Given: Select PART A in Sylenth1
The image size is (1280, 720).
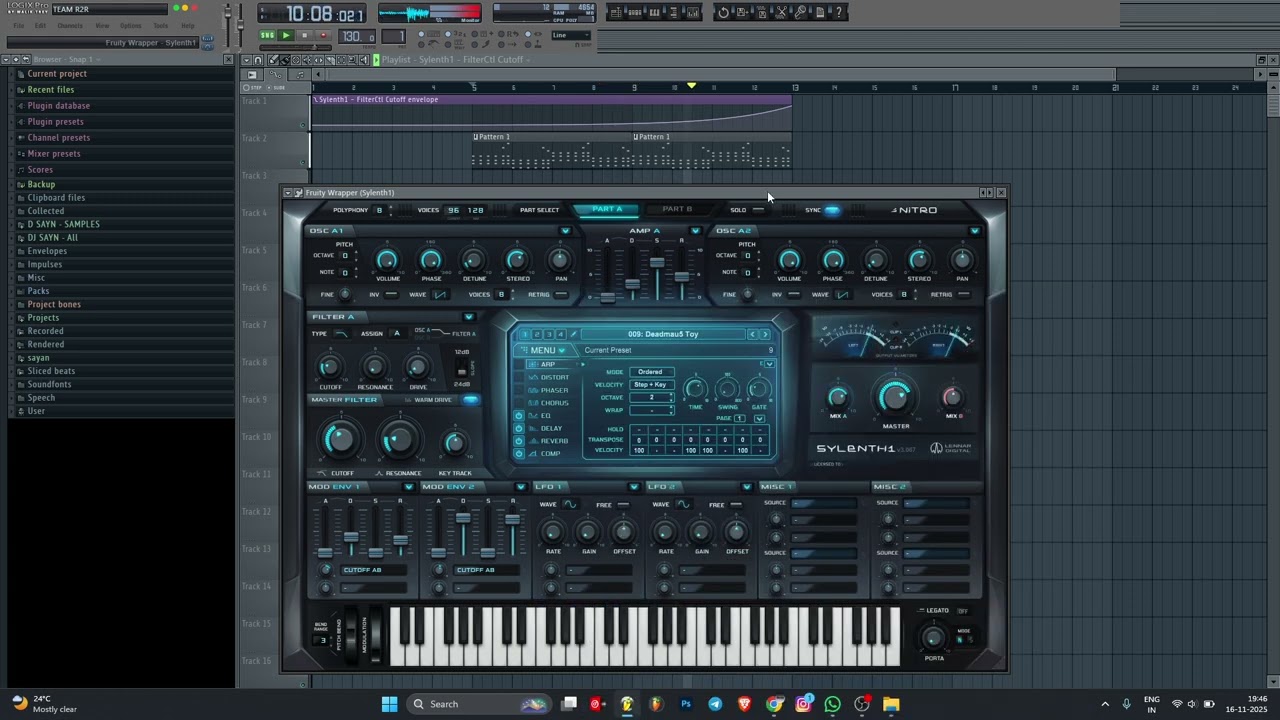Looking at the screenshot, I should coord(607,210).
